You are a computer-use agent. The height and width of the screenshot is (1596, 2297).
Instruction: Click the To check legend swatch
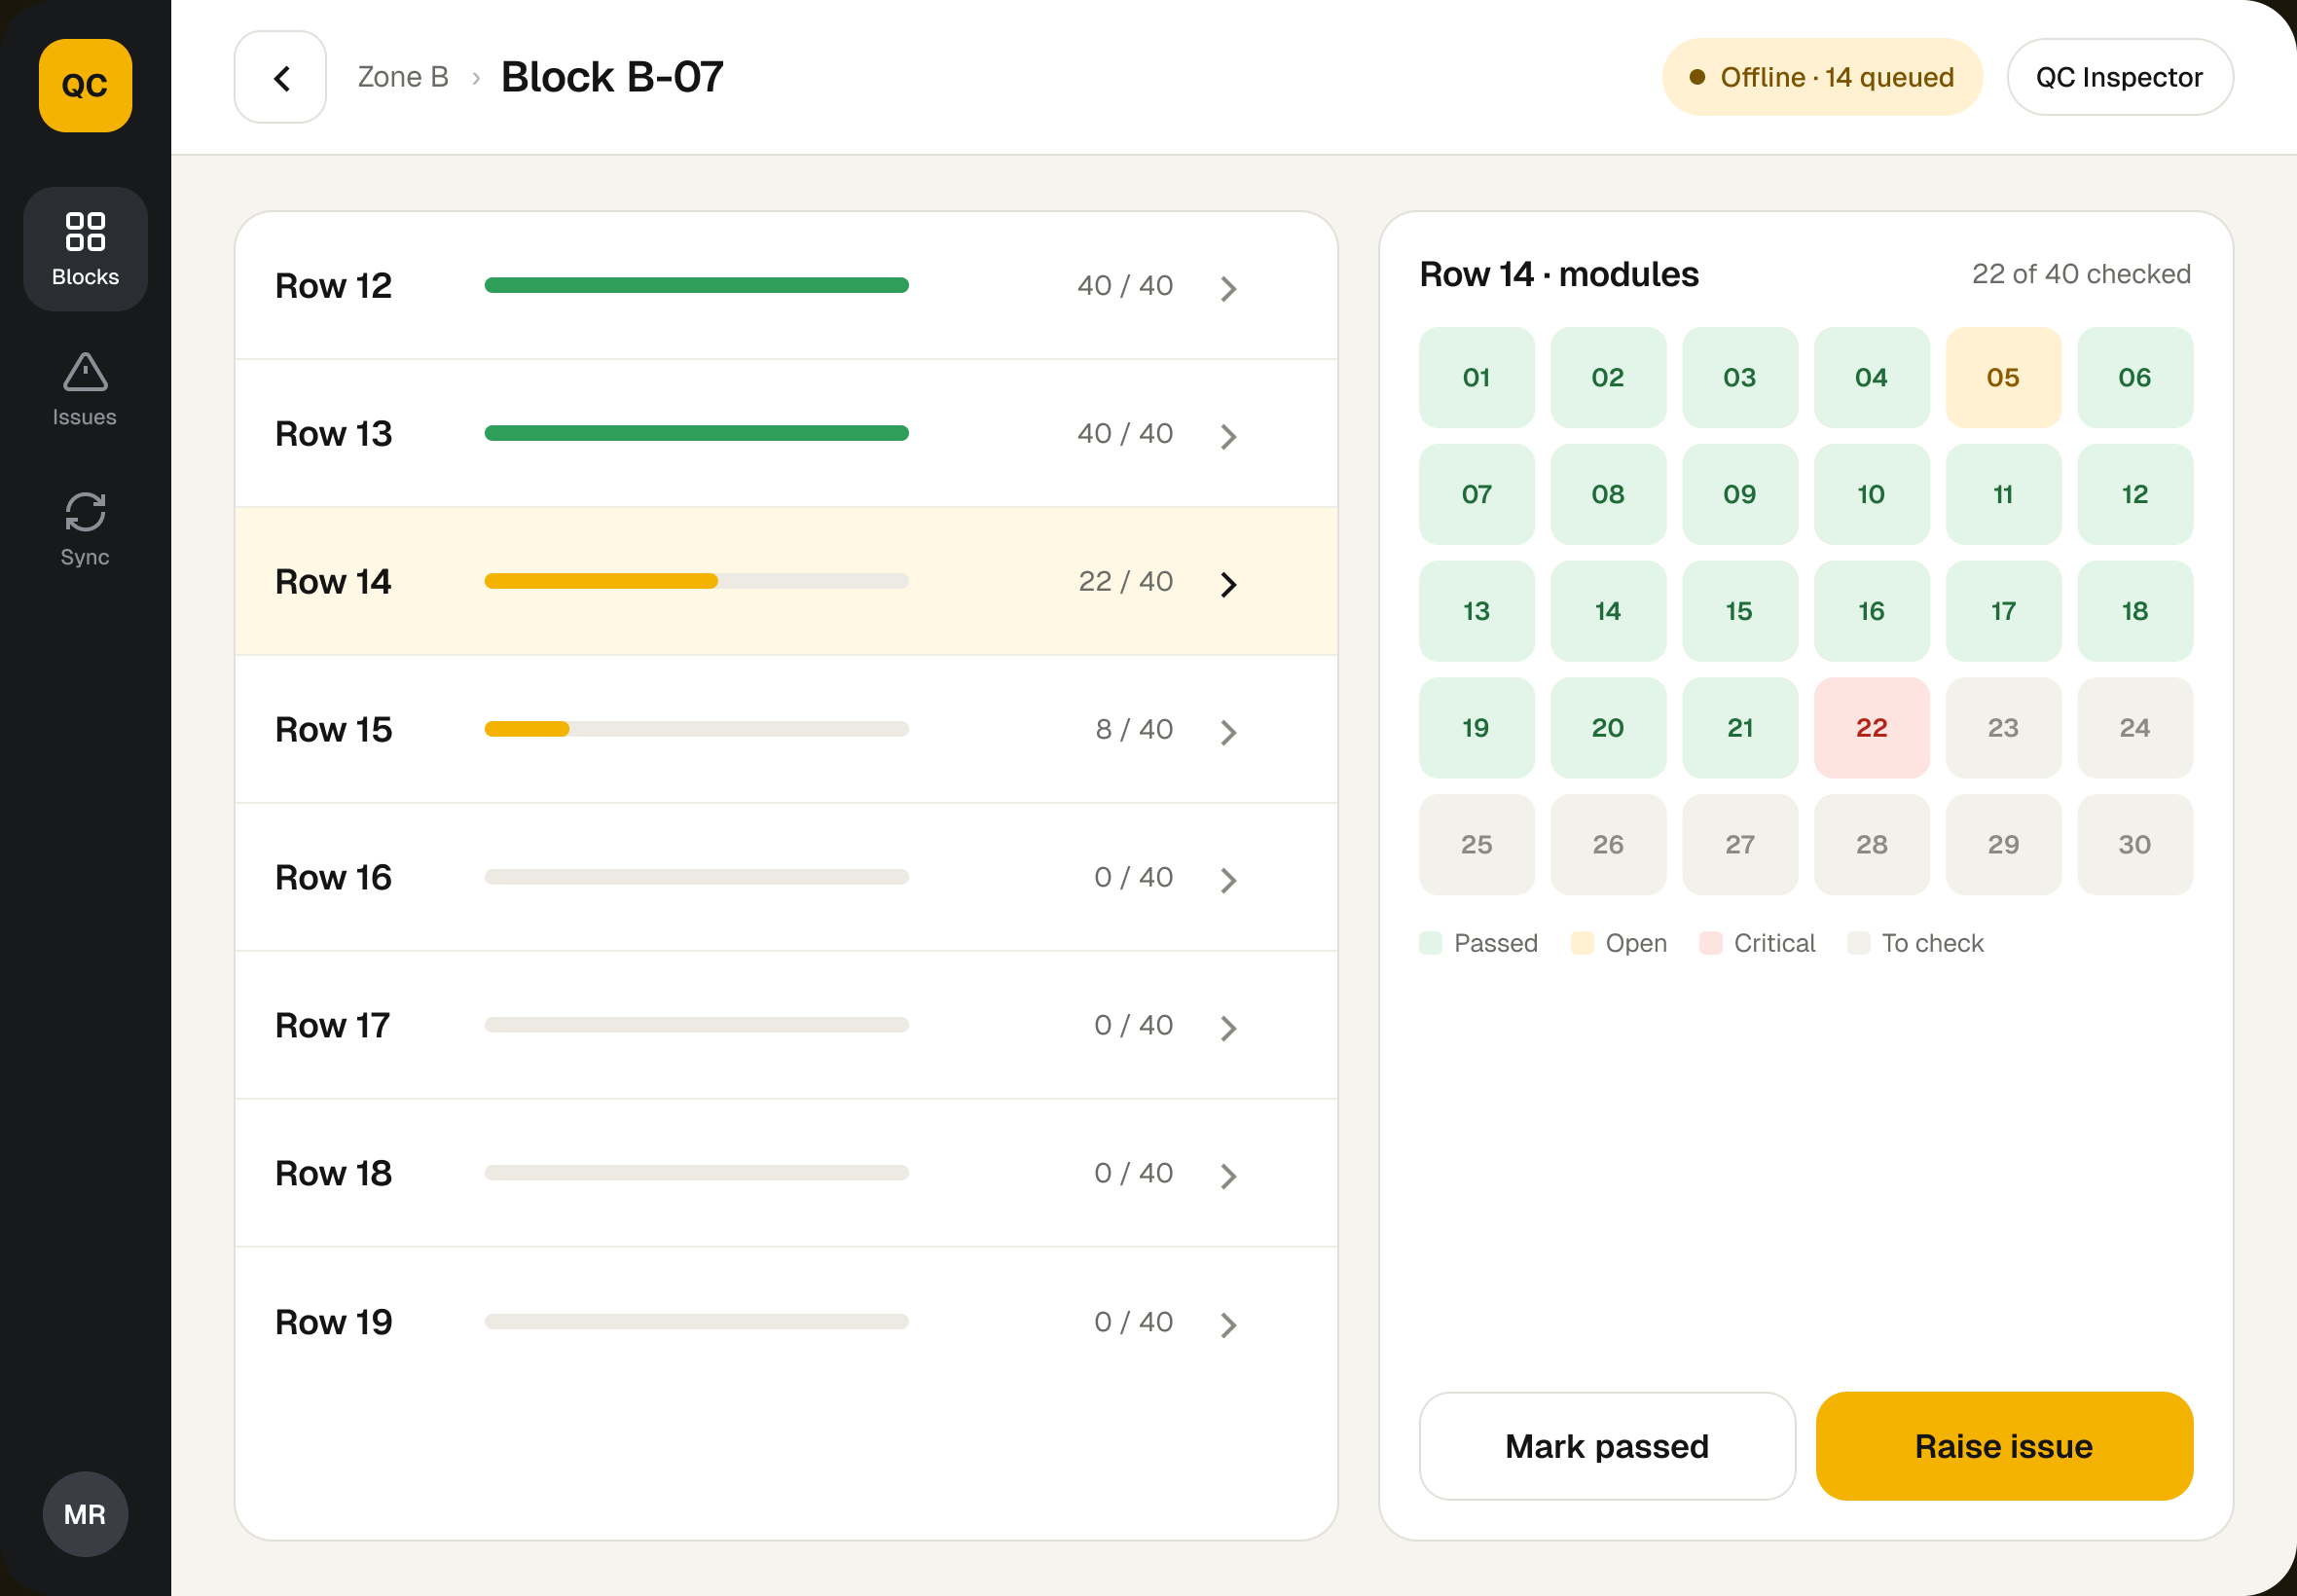tap(1858, 943)
